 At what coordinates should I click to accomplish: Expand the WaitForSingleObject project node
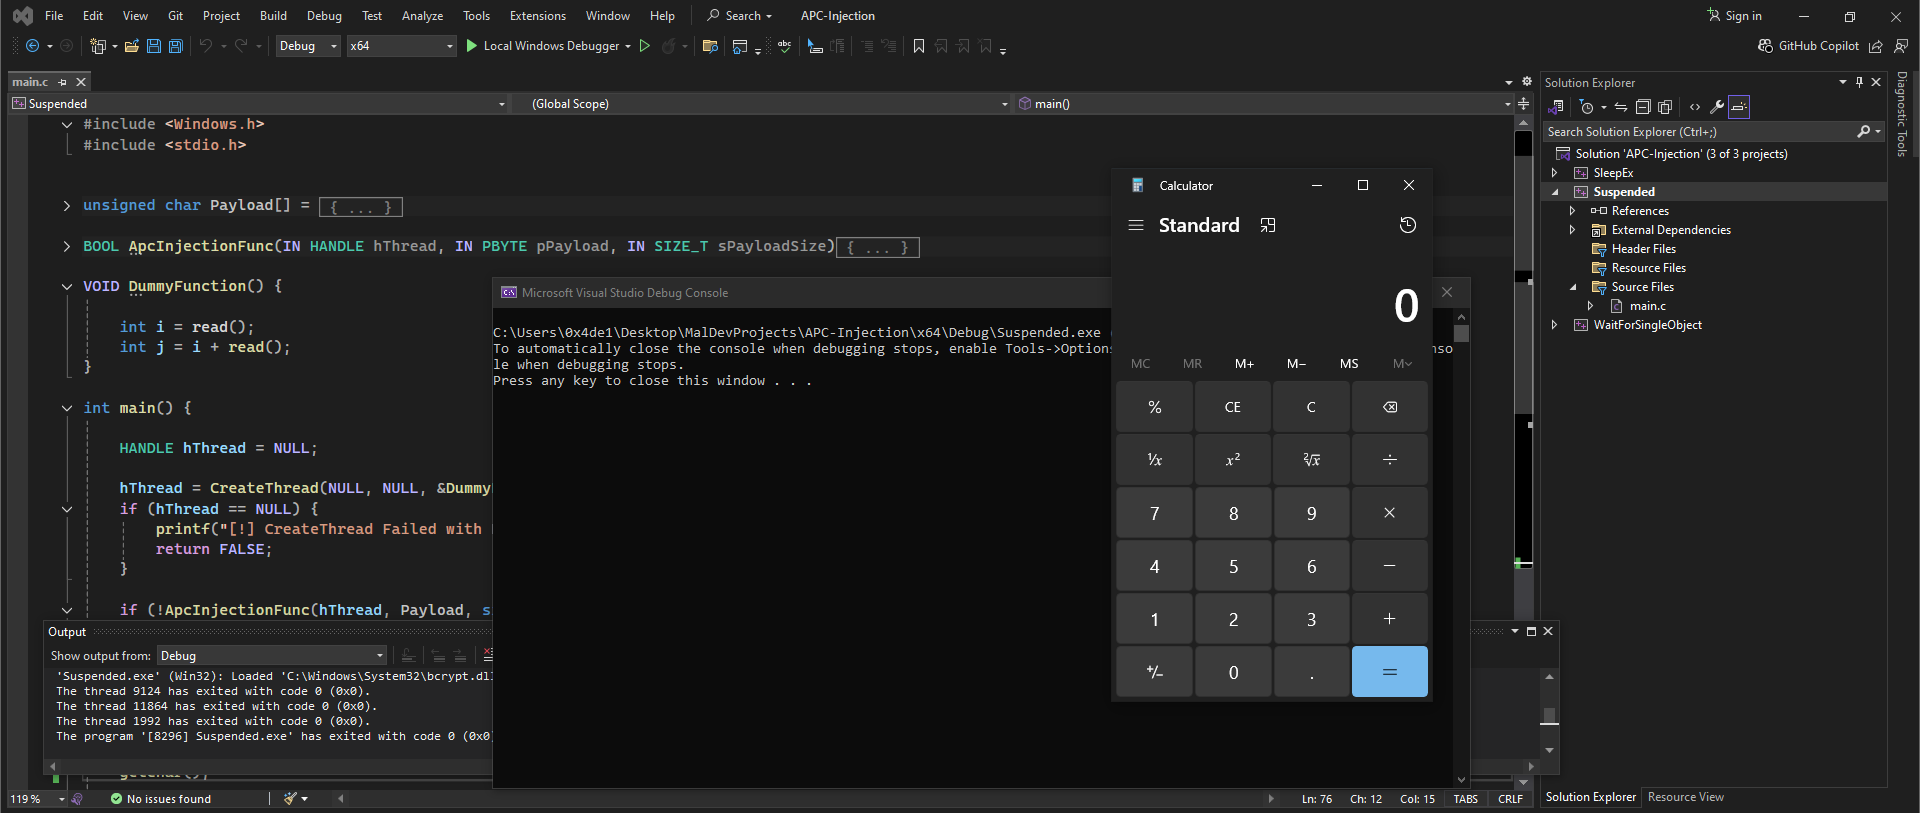point(1555,325)
